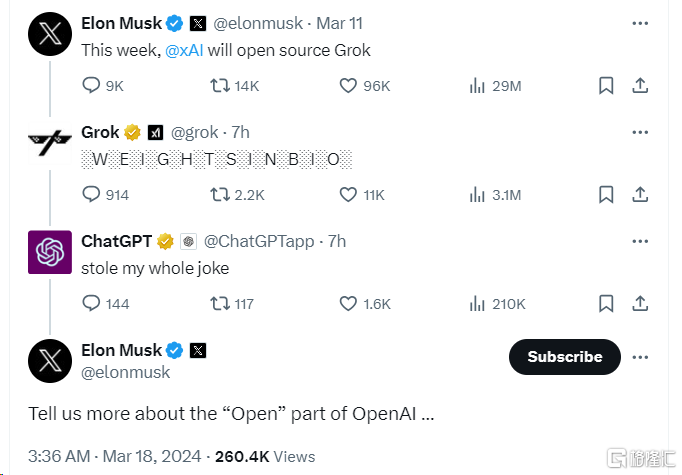Like Elon Musk's tweet with 96K likes
682x475 pixels.
point(349,86)
